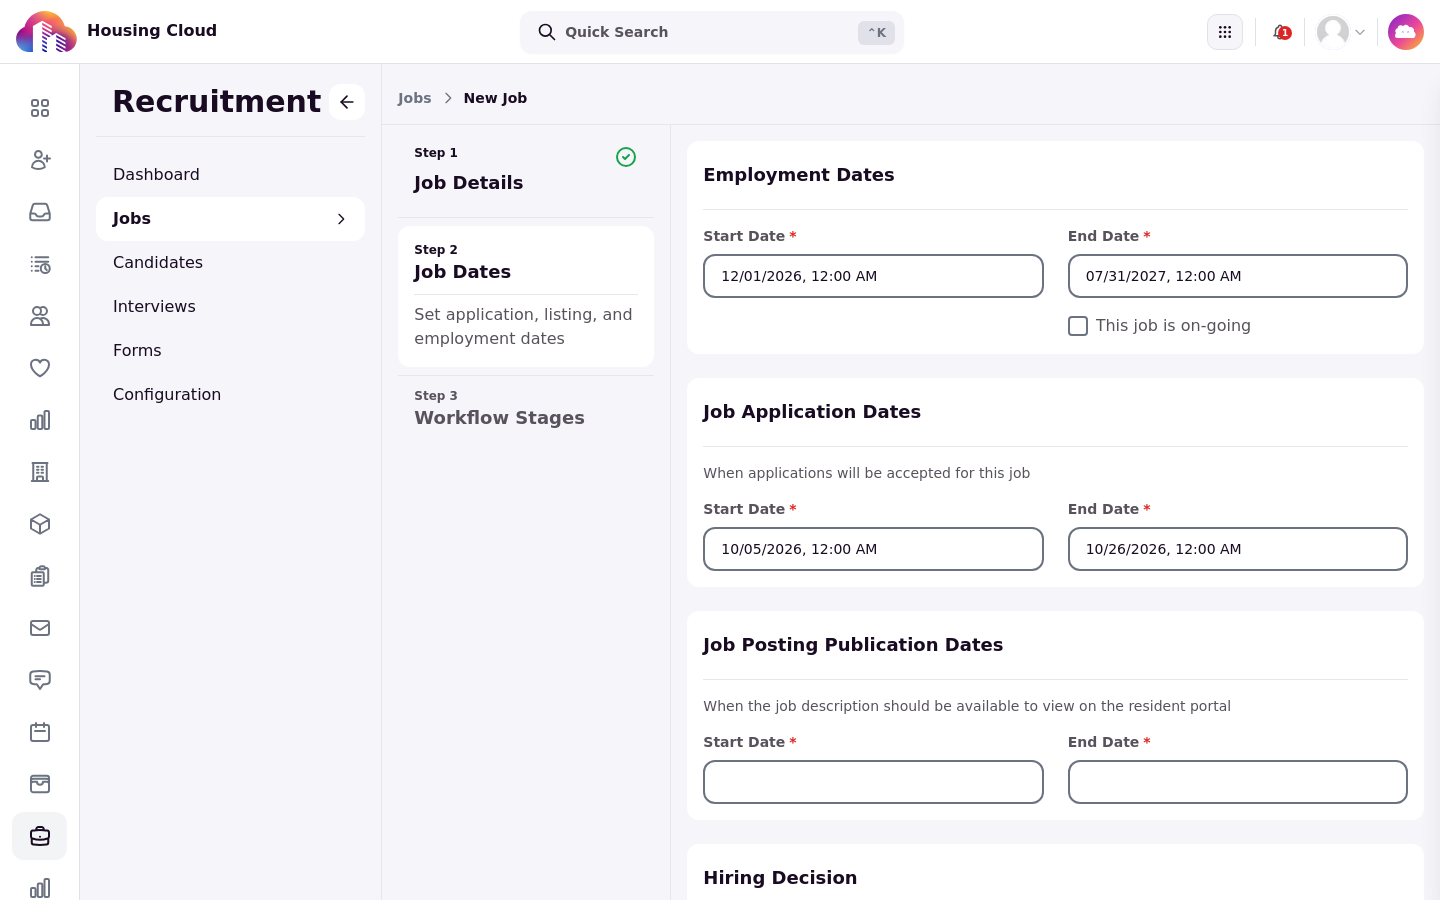This screenshot has height=900, width=1440.
Task: Open the user profile dropdown
Action: [1341, 32]
